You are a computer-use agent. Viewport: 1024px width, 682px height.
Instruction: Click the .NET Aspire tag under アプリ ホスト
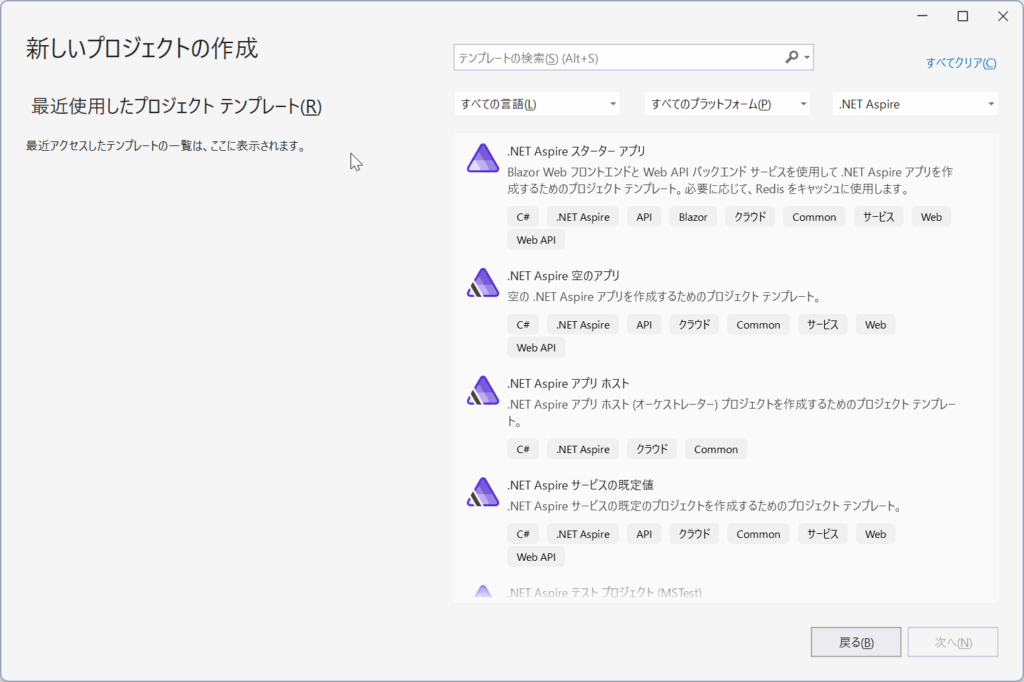(583, 449)
